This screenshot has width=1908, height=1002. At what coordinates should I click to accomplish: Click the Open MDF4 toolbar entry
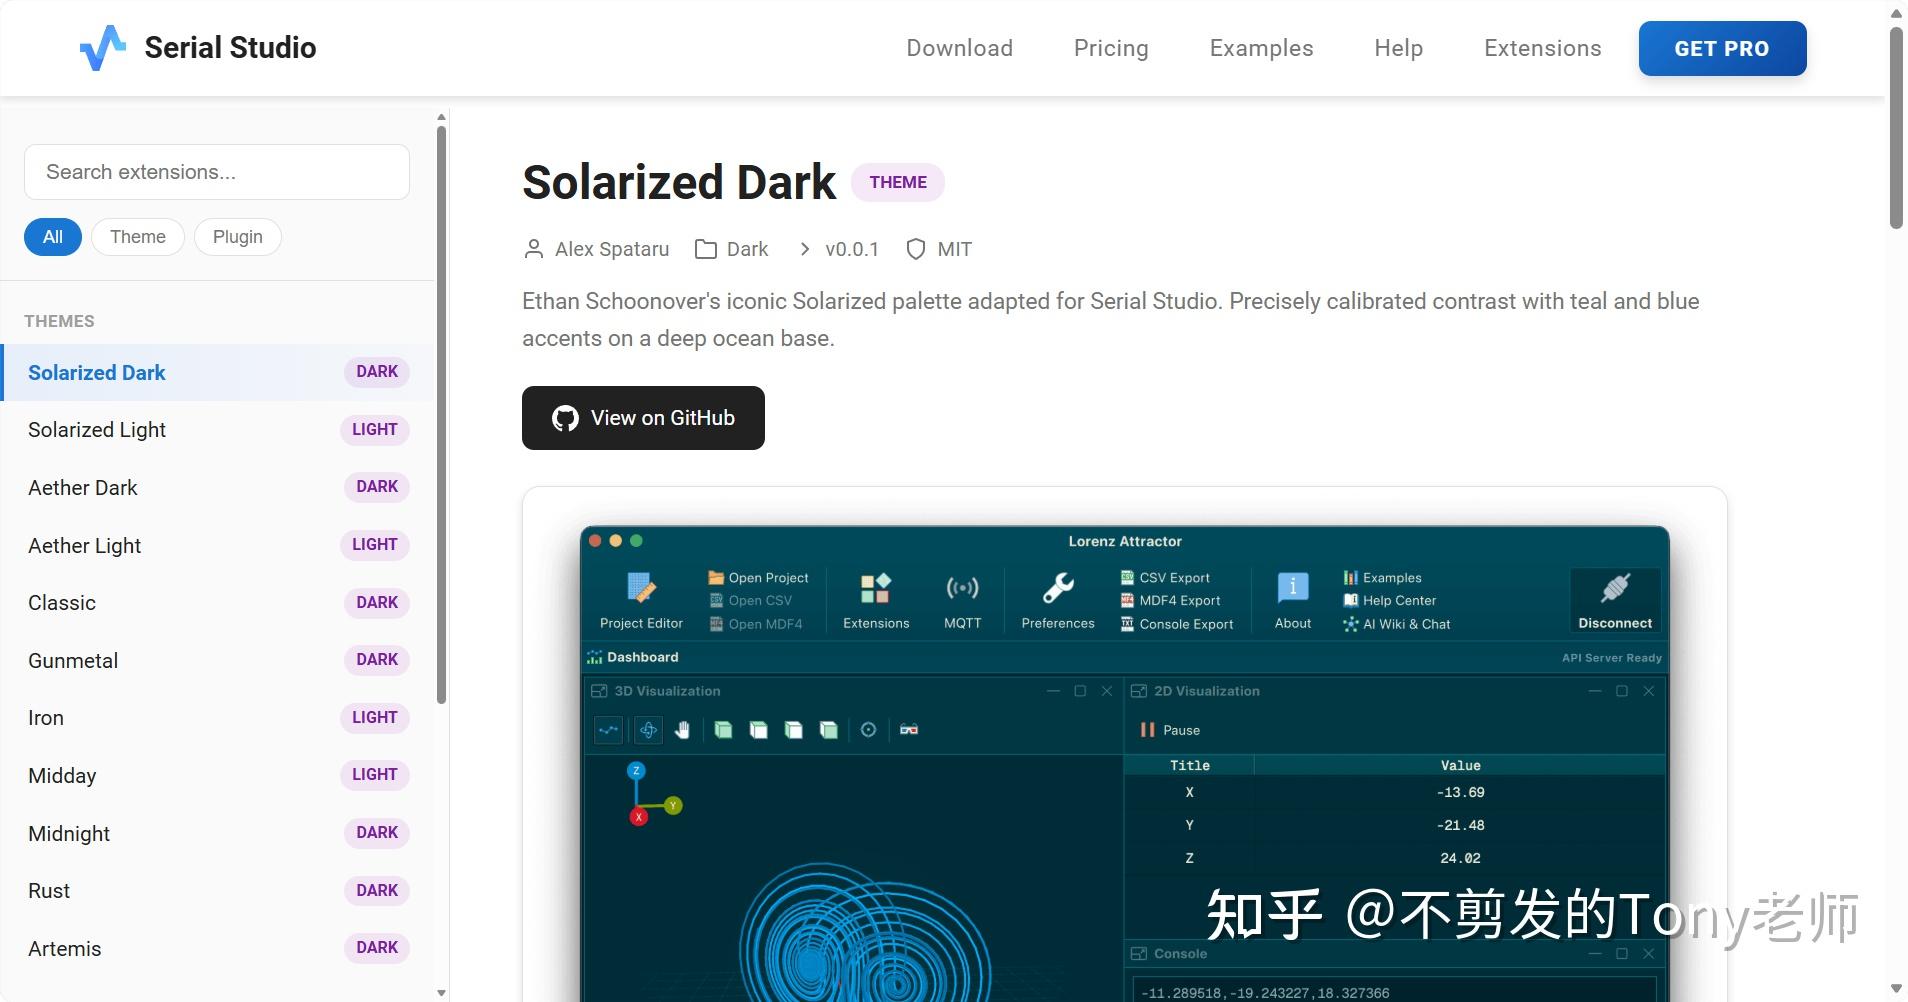pyautogui.click(x=756, y=624)
